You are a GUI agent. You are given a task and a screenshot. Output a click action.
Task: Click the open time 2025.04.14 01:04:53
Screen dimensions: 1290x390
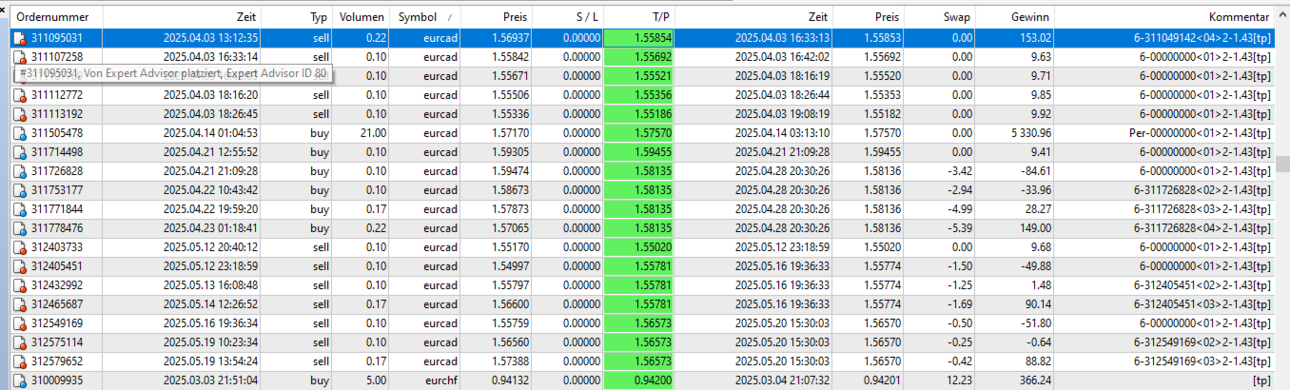[210, 133]
